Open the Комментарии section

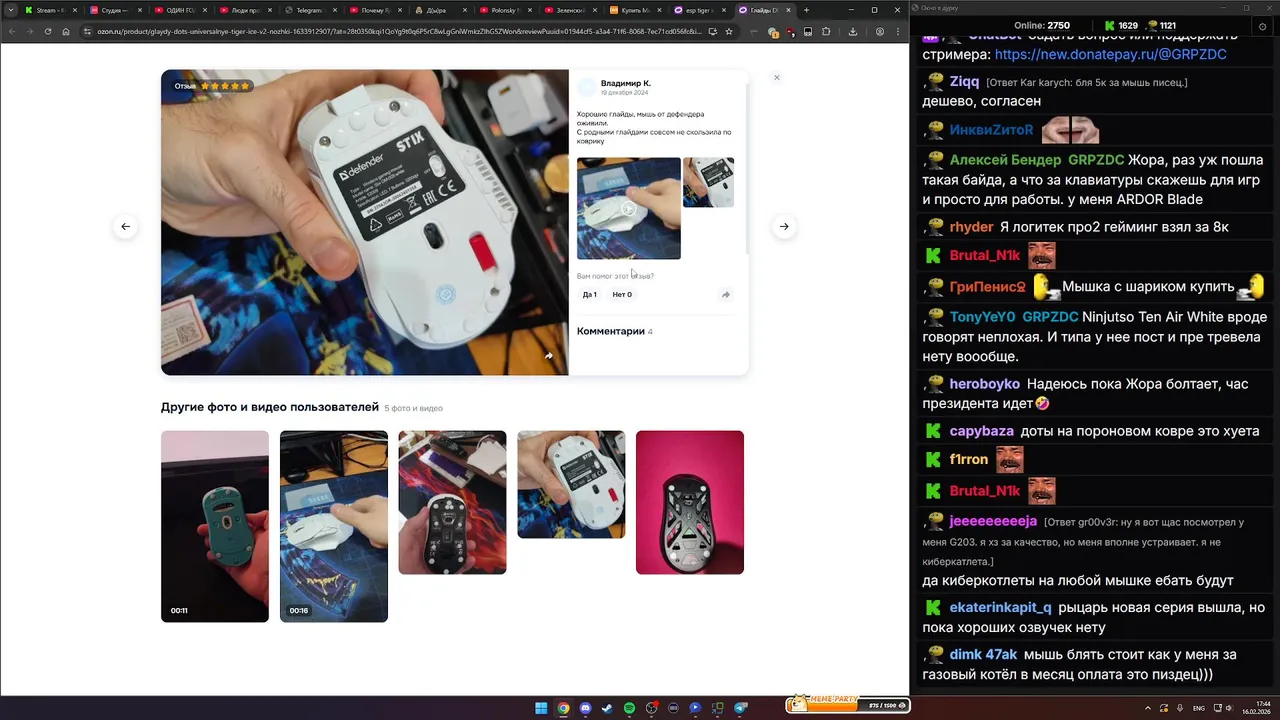point(614,331)
